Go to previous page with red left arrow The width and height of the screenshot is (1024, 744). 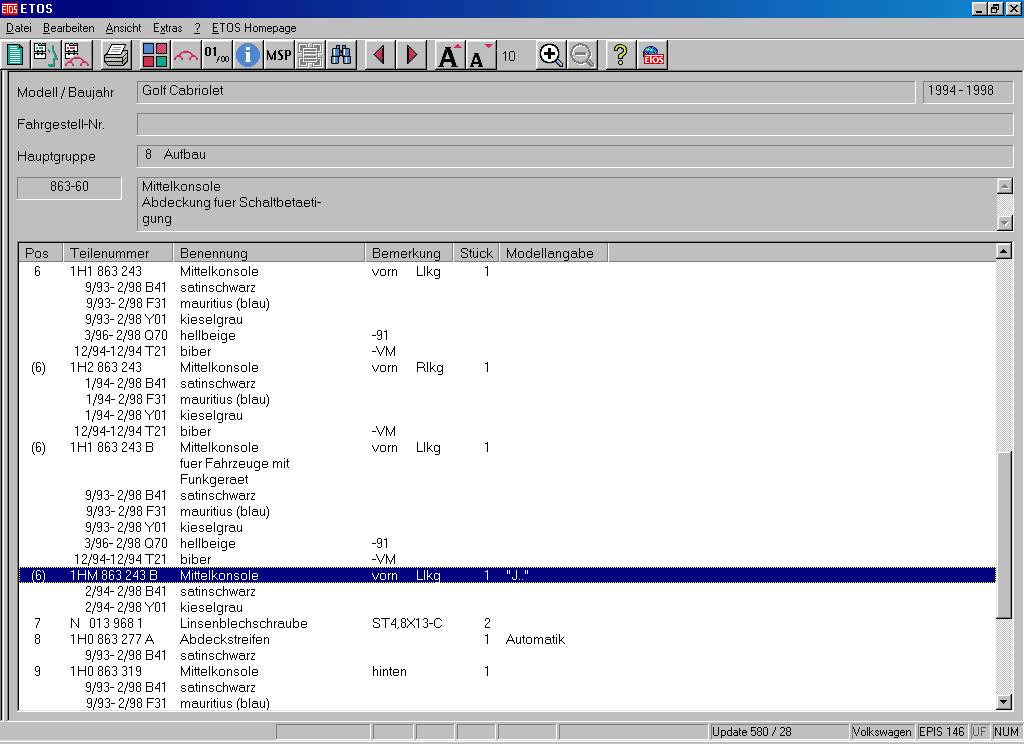(379, 55)
